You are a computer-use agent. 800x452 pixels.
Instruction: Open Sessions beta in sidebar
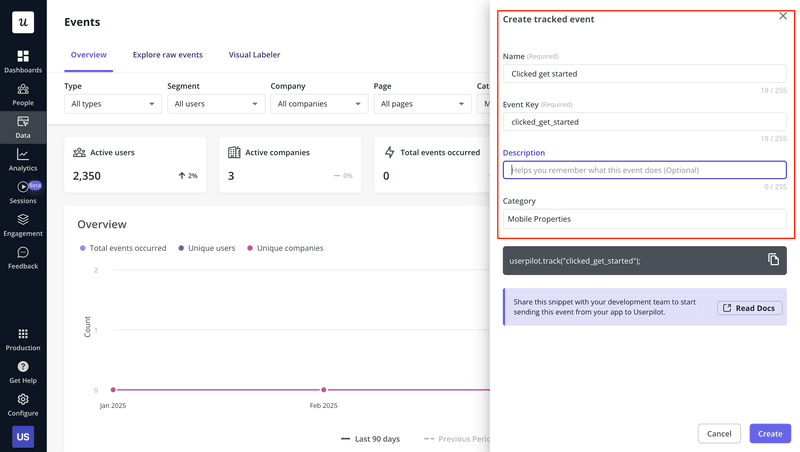coord(23,193)
